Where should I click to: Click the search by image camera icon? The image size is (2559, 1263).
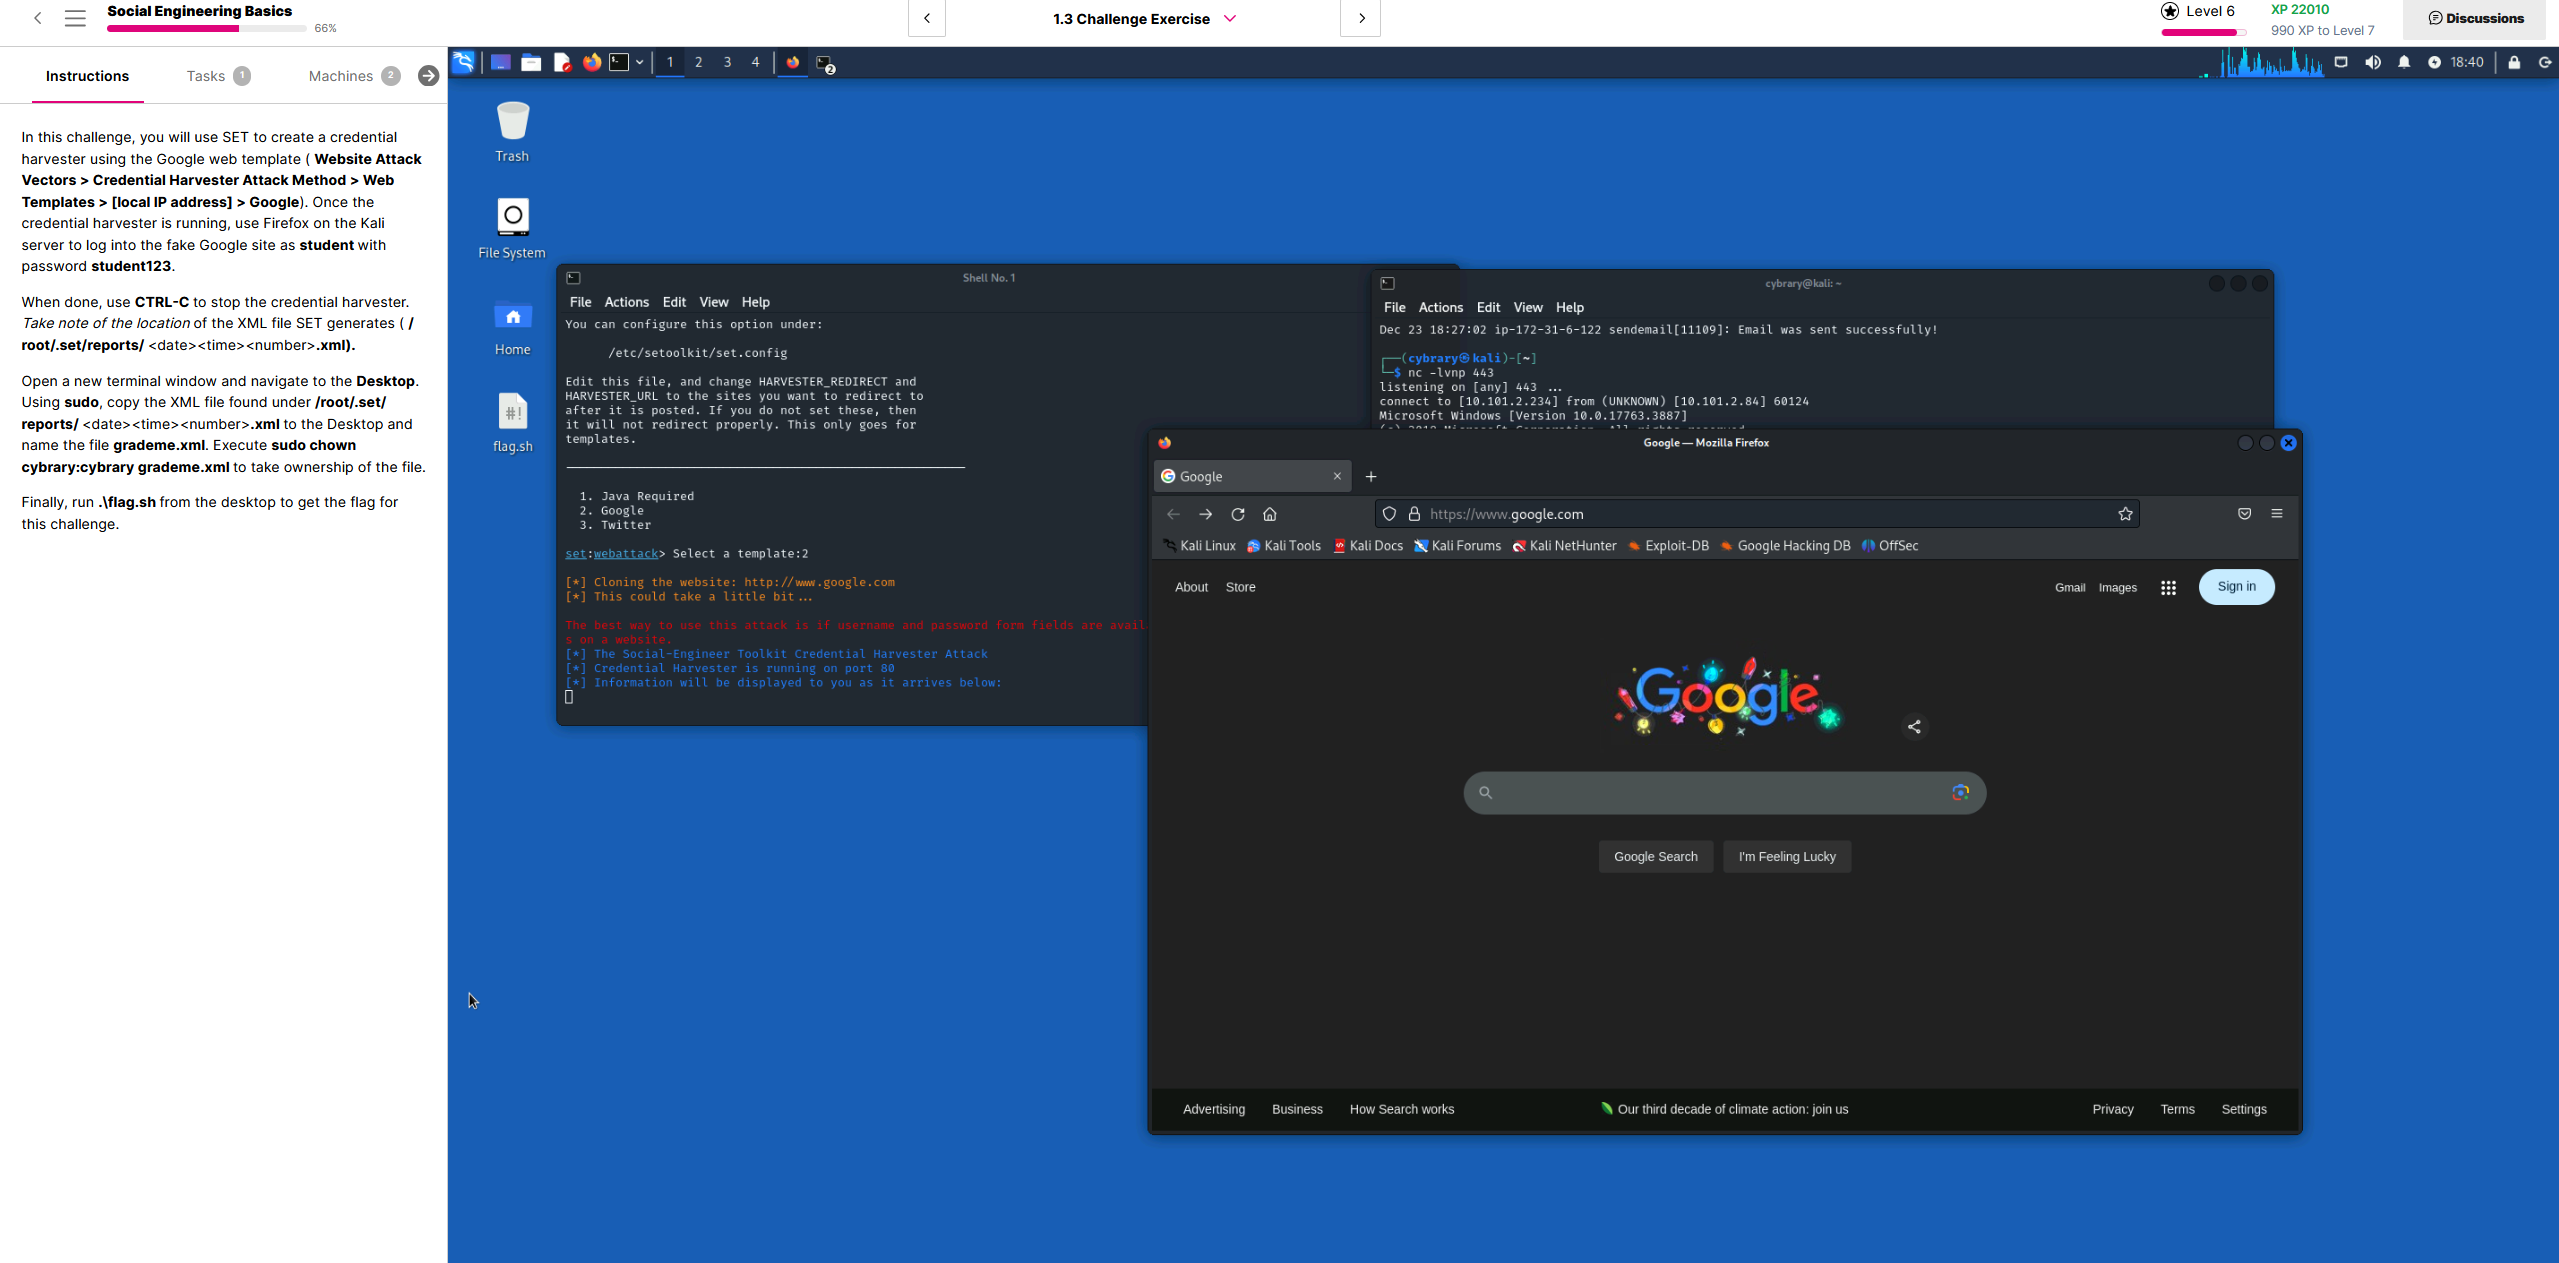[x=1960, y=792]
